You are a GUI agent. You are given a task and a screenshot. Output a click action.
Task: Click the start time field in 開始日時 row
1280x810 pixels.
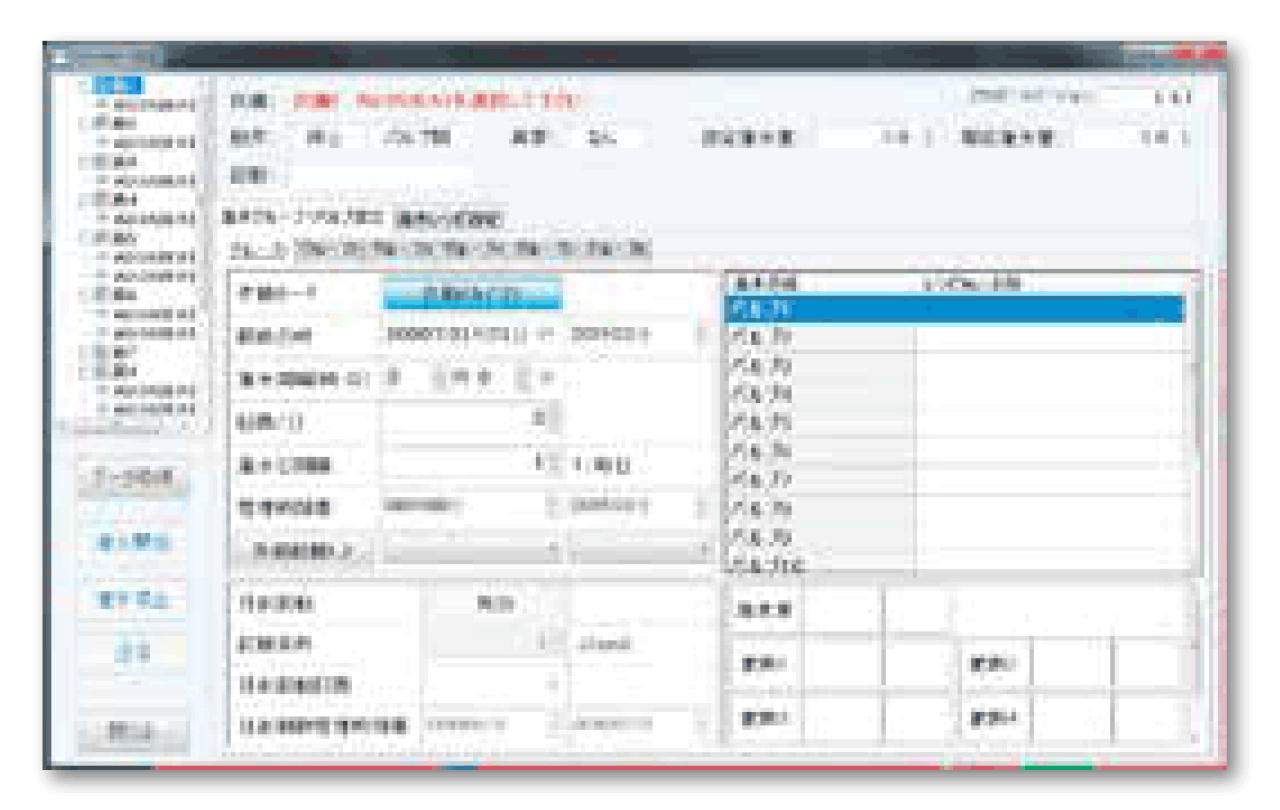[638, 335]
